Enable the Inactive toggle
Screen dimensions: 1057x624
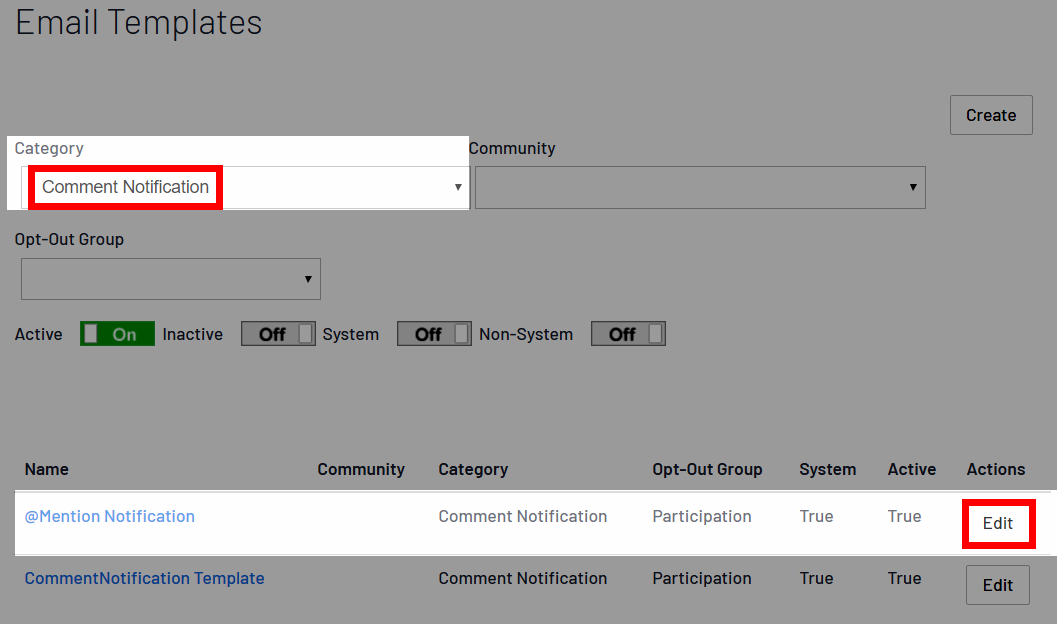tap(278, 334)
